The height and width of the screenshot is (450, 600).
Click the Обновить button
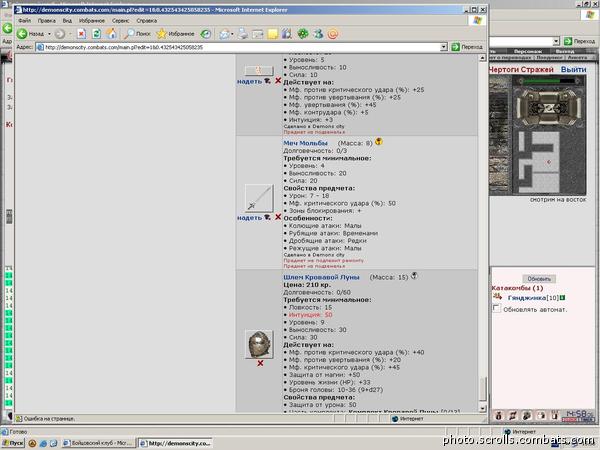(x=539, y=279)
